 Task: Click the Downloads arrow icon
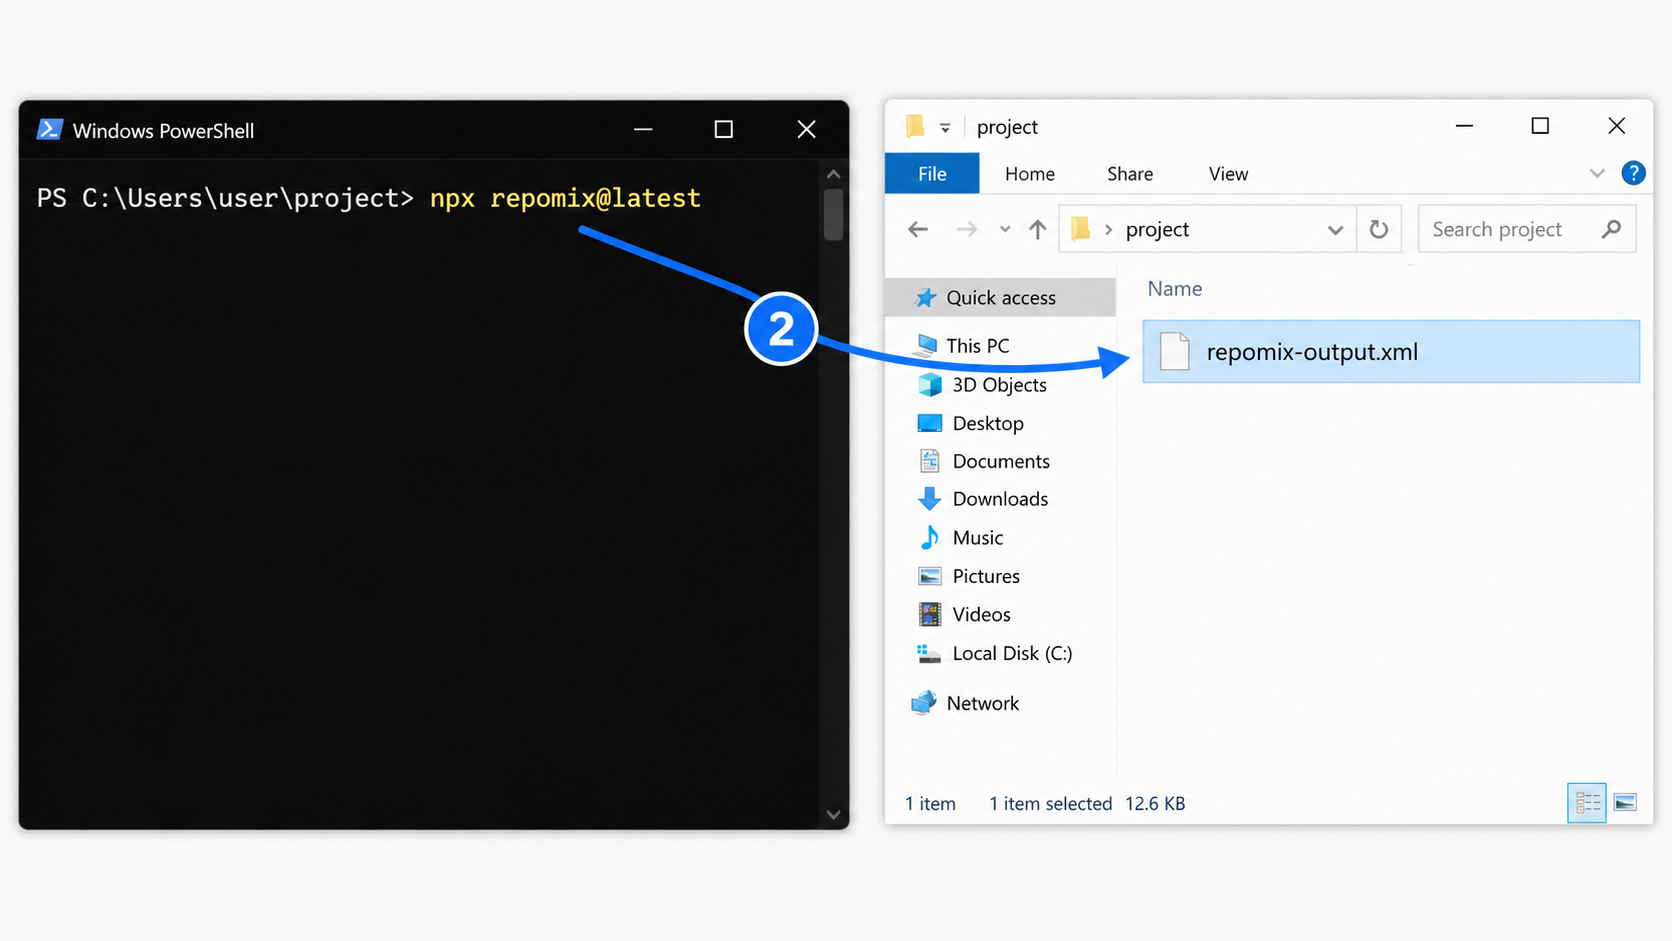[930, 499]
